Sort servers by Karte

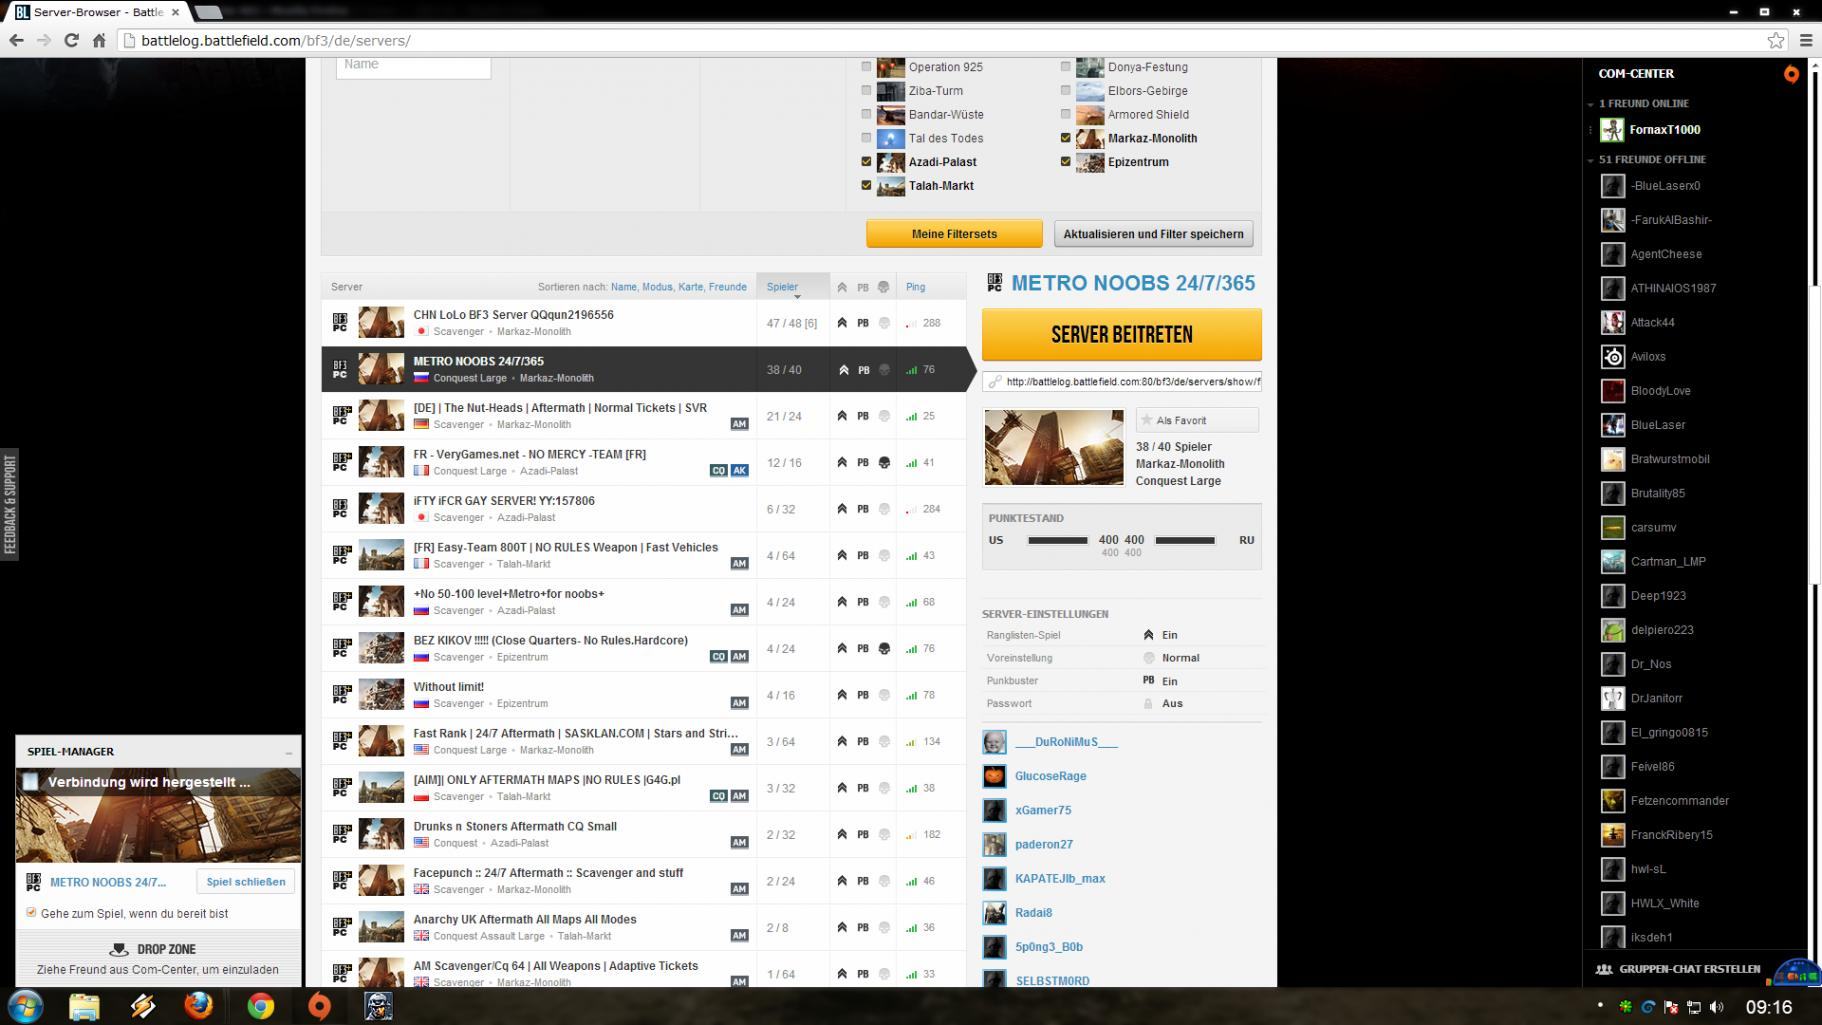point(691,287)
